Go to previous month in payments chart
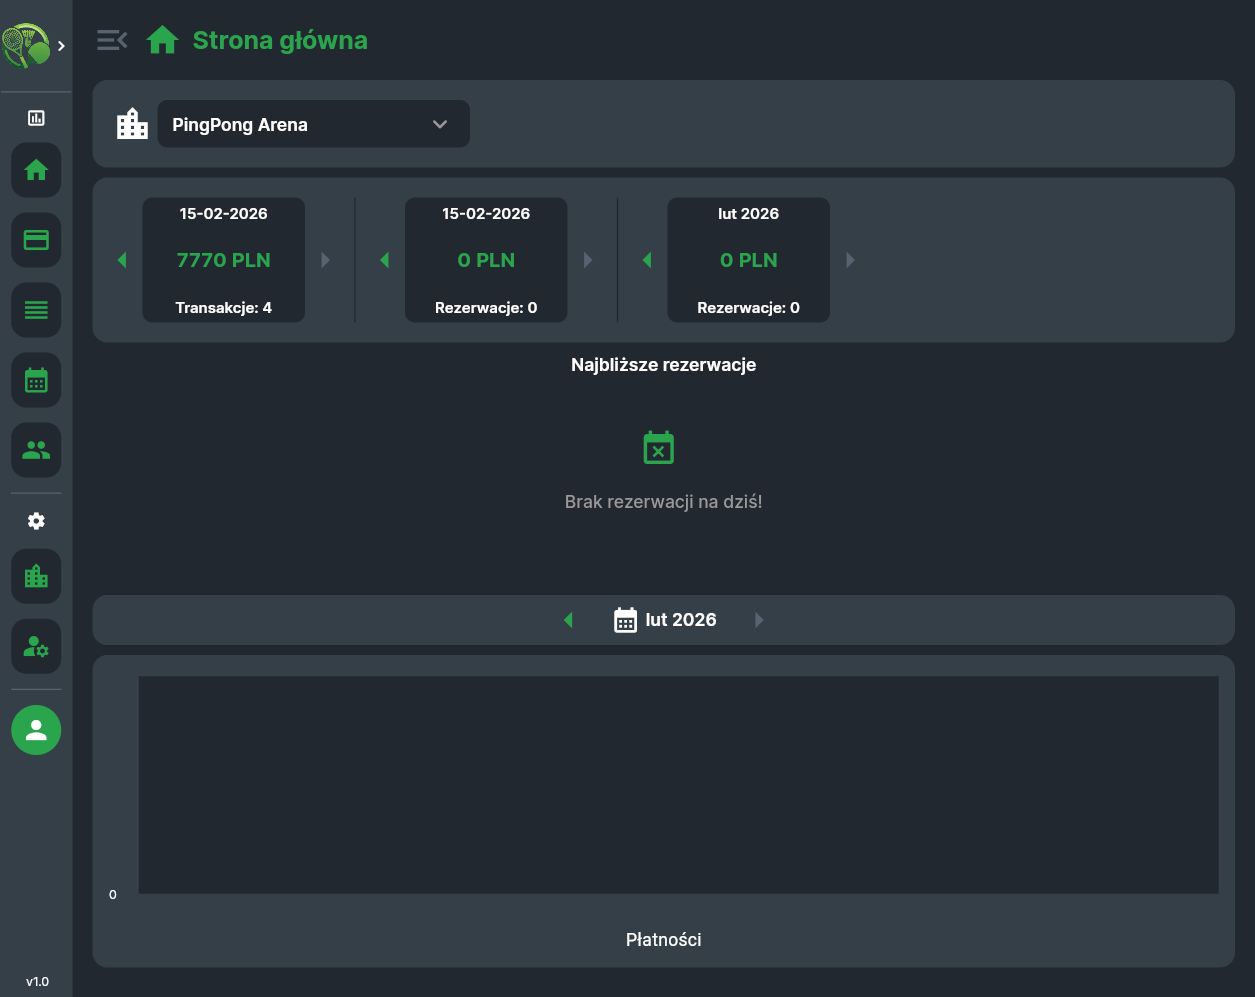This screenshot has width=1255, height=997. click(x=568, y=620)
